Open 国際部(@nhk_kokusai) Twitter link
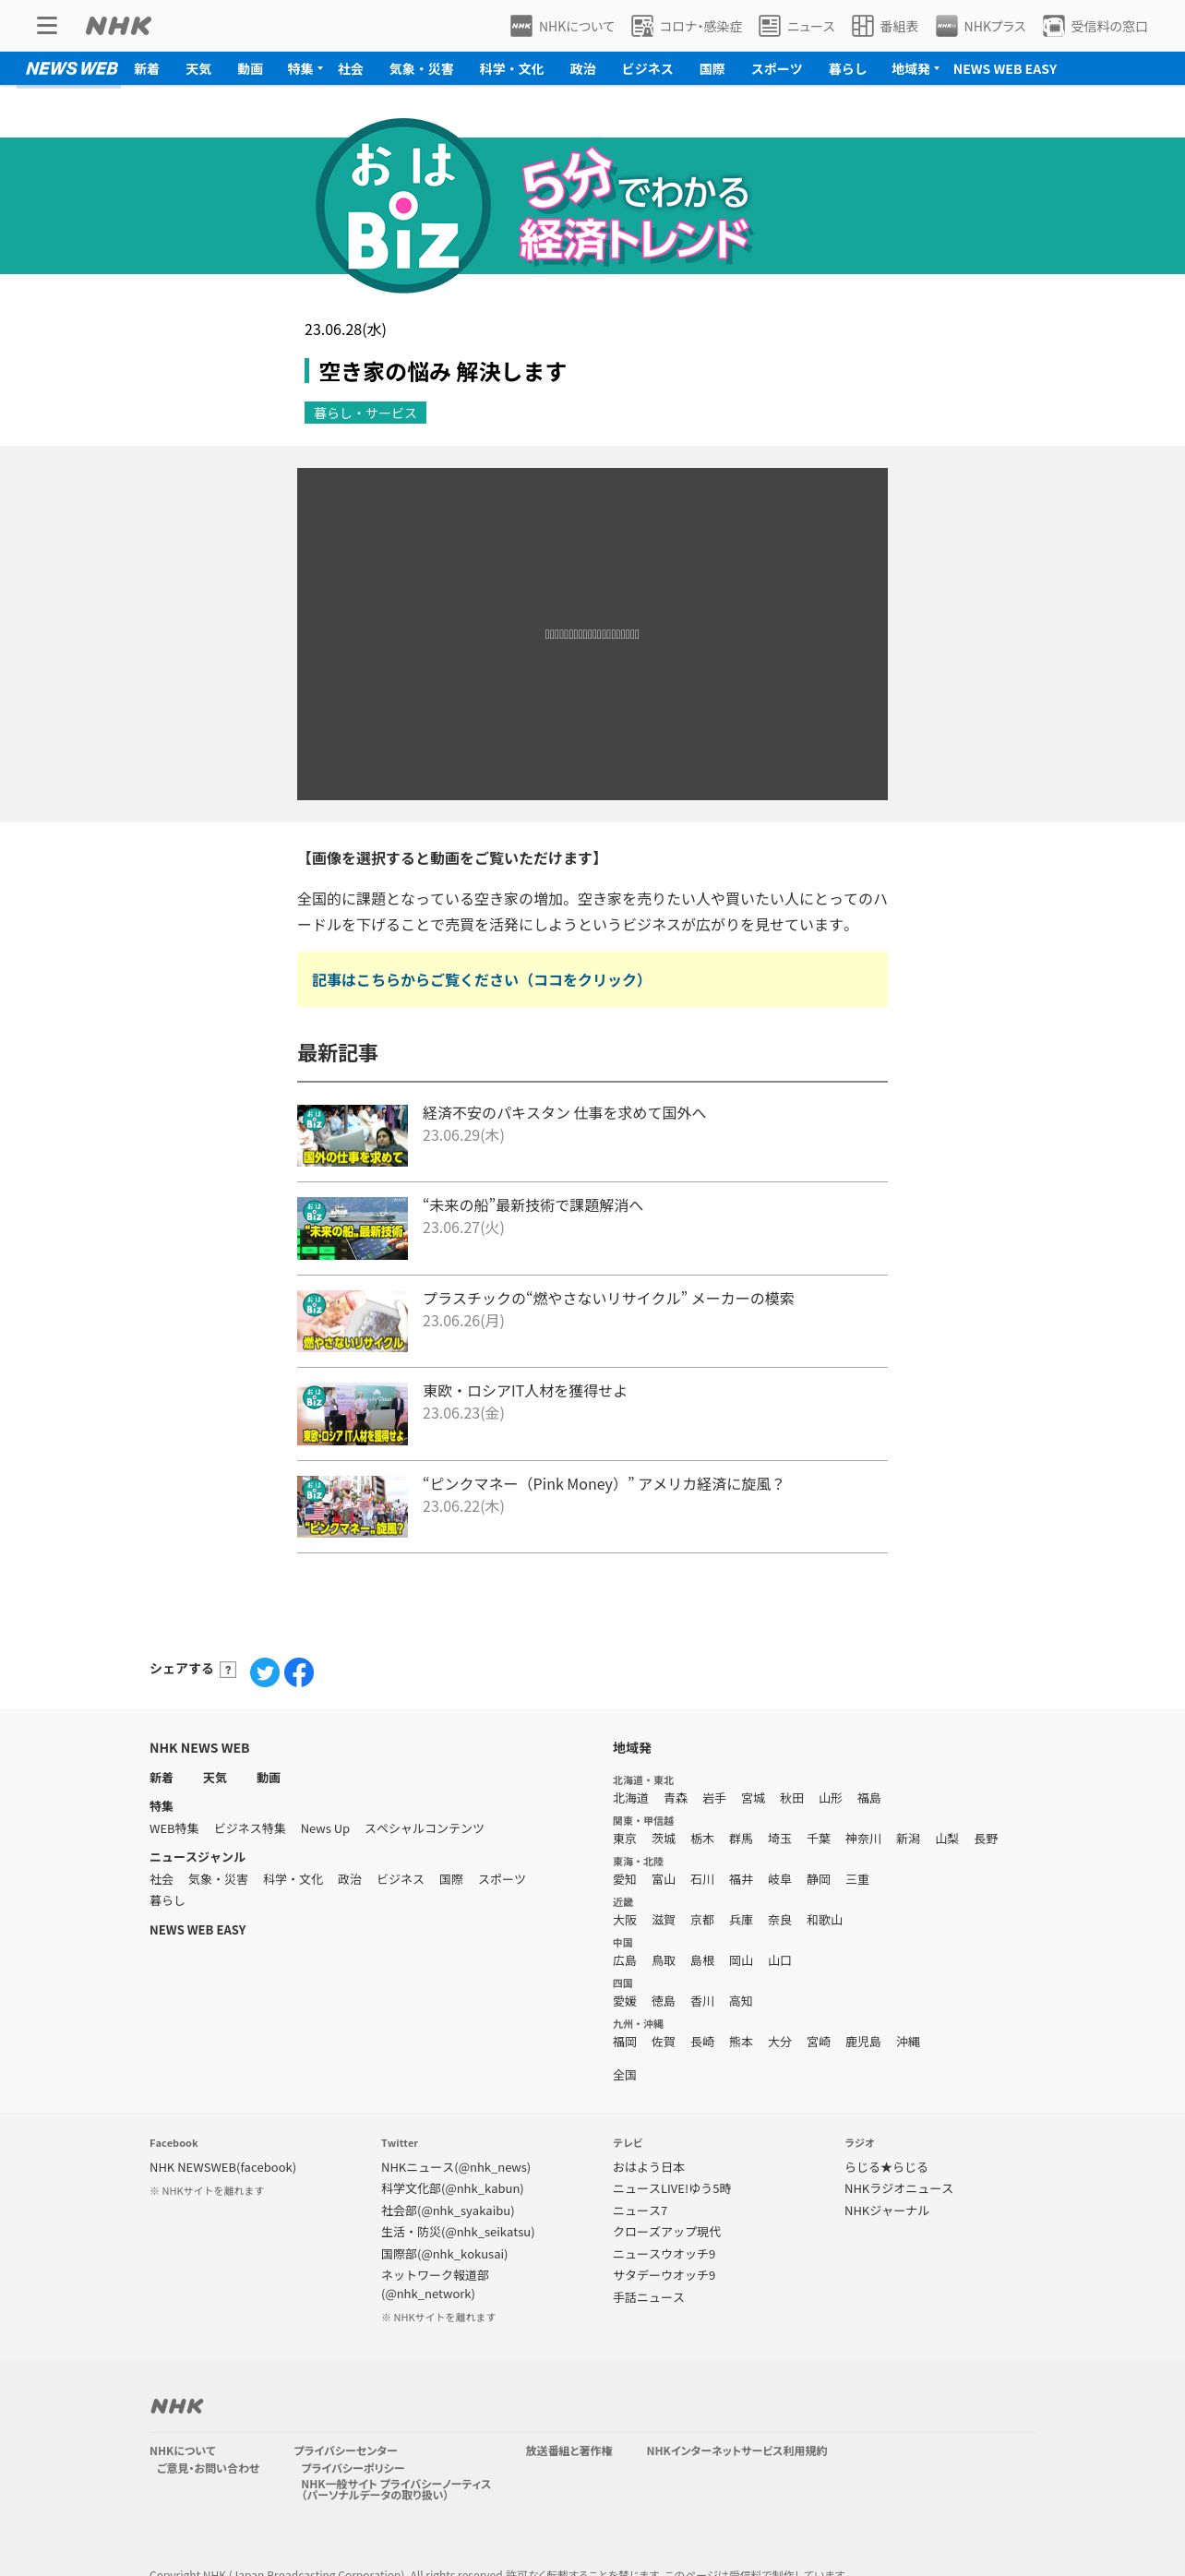1185x2576 pixels. click(x=444, y=2254)
